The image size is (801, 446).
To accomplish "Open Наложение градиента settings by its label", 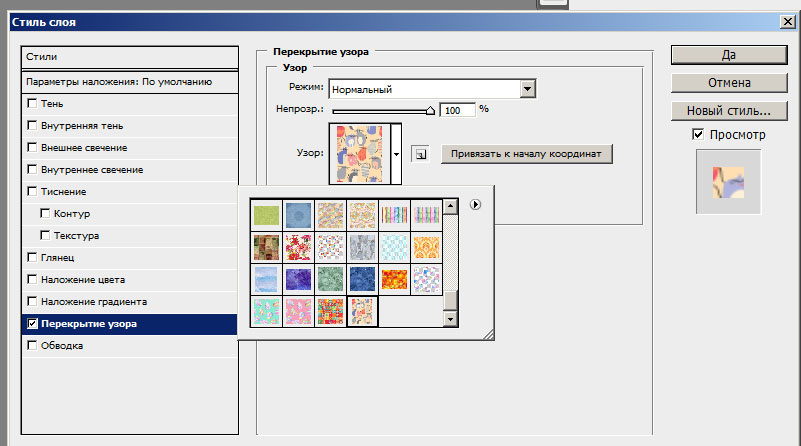I will click(x=94, y=301).
